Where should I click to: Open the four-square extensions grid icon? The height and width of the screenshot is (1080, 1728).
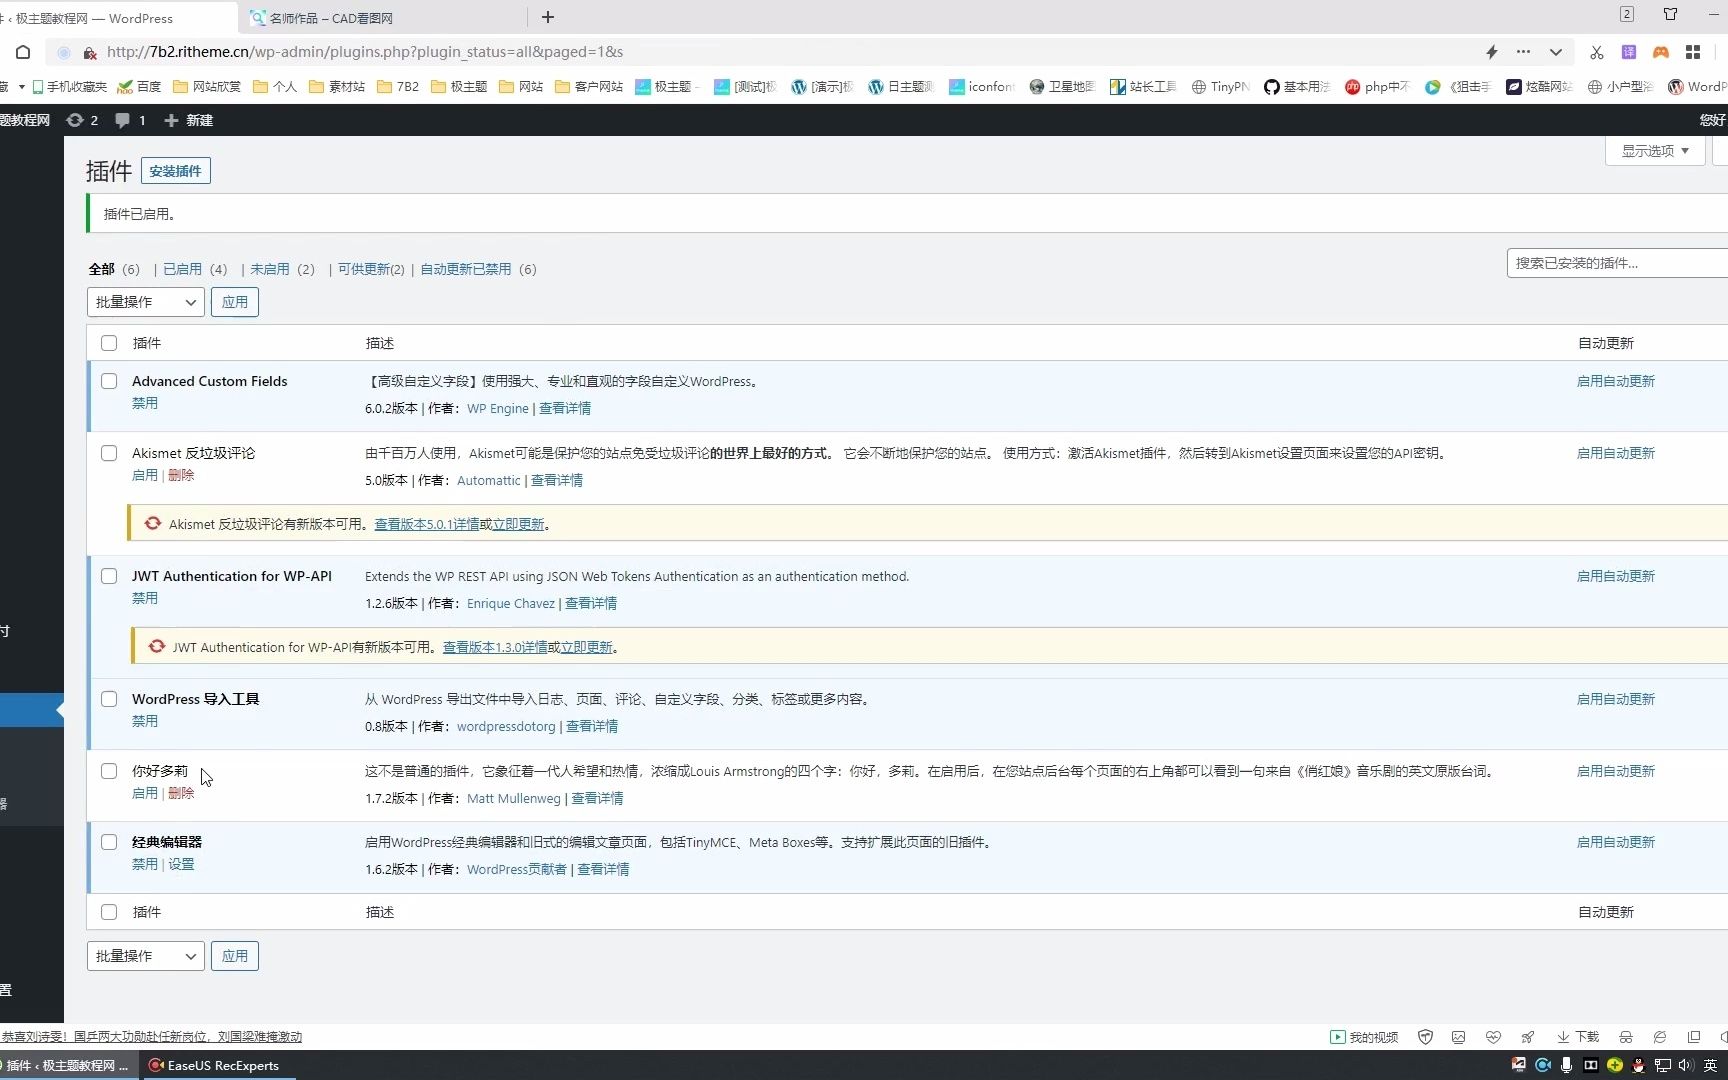(1693, 52)
